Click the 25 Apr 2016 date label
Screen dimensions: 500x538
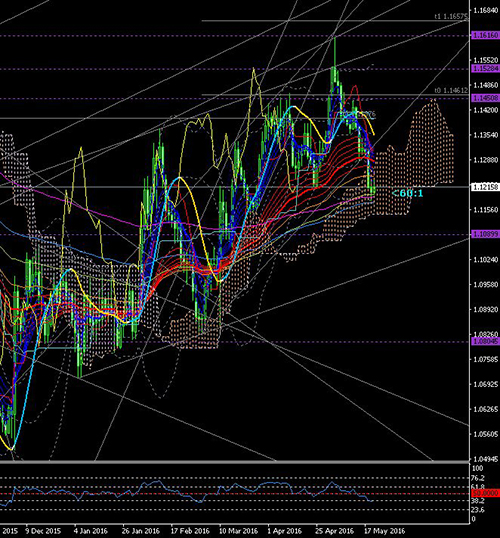coord(335,531)
